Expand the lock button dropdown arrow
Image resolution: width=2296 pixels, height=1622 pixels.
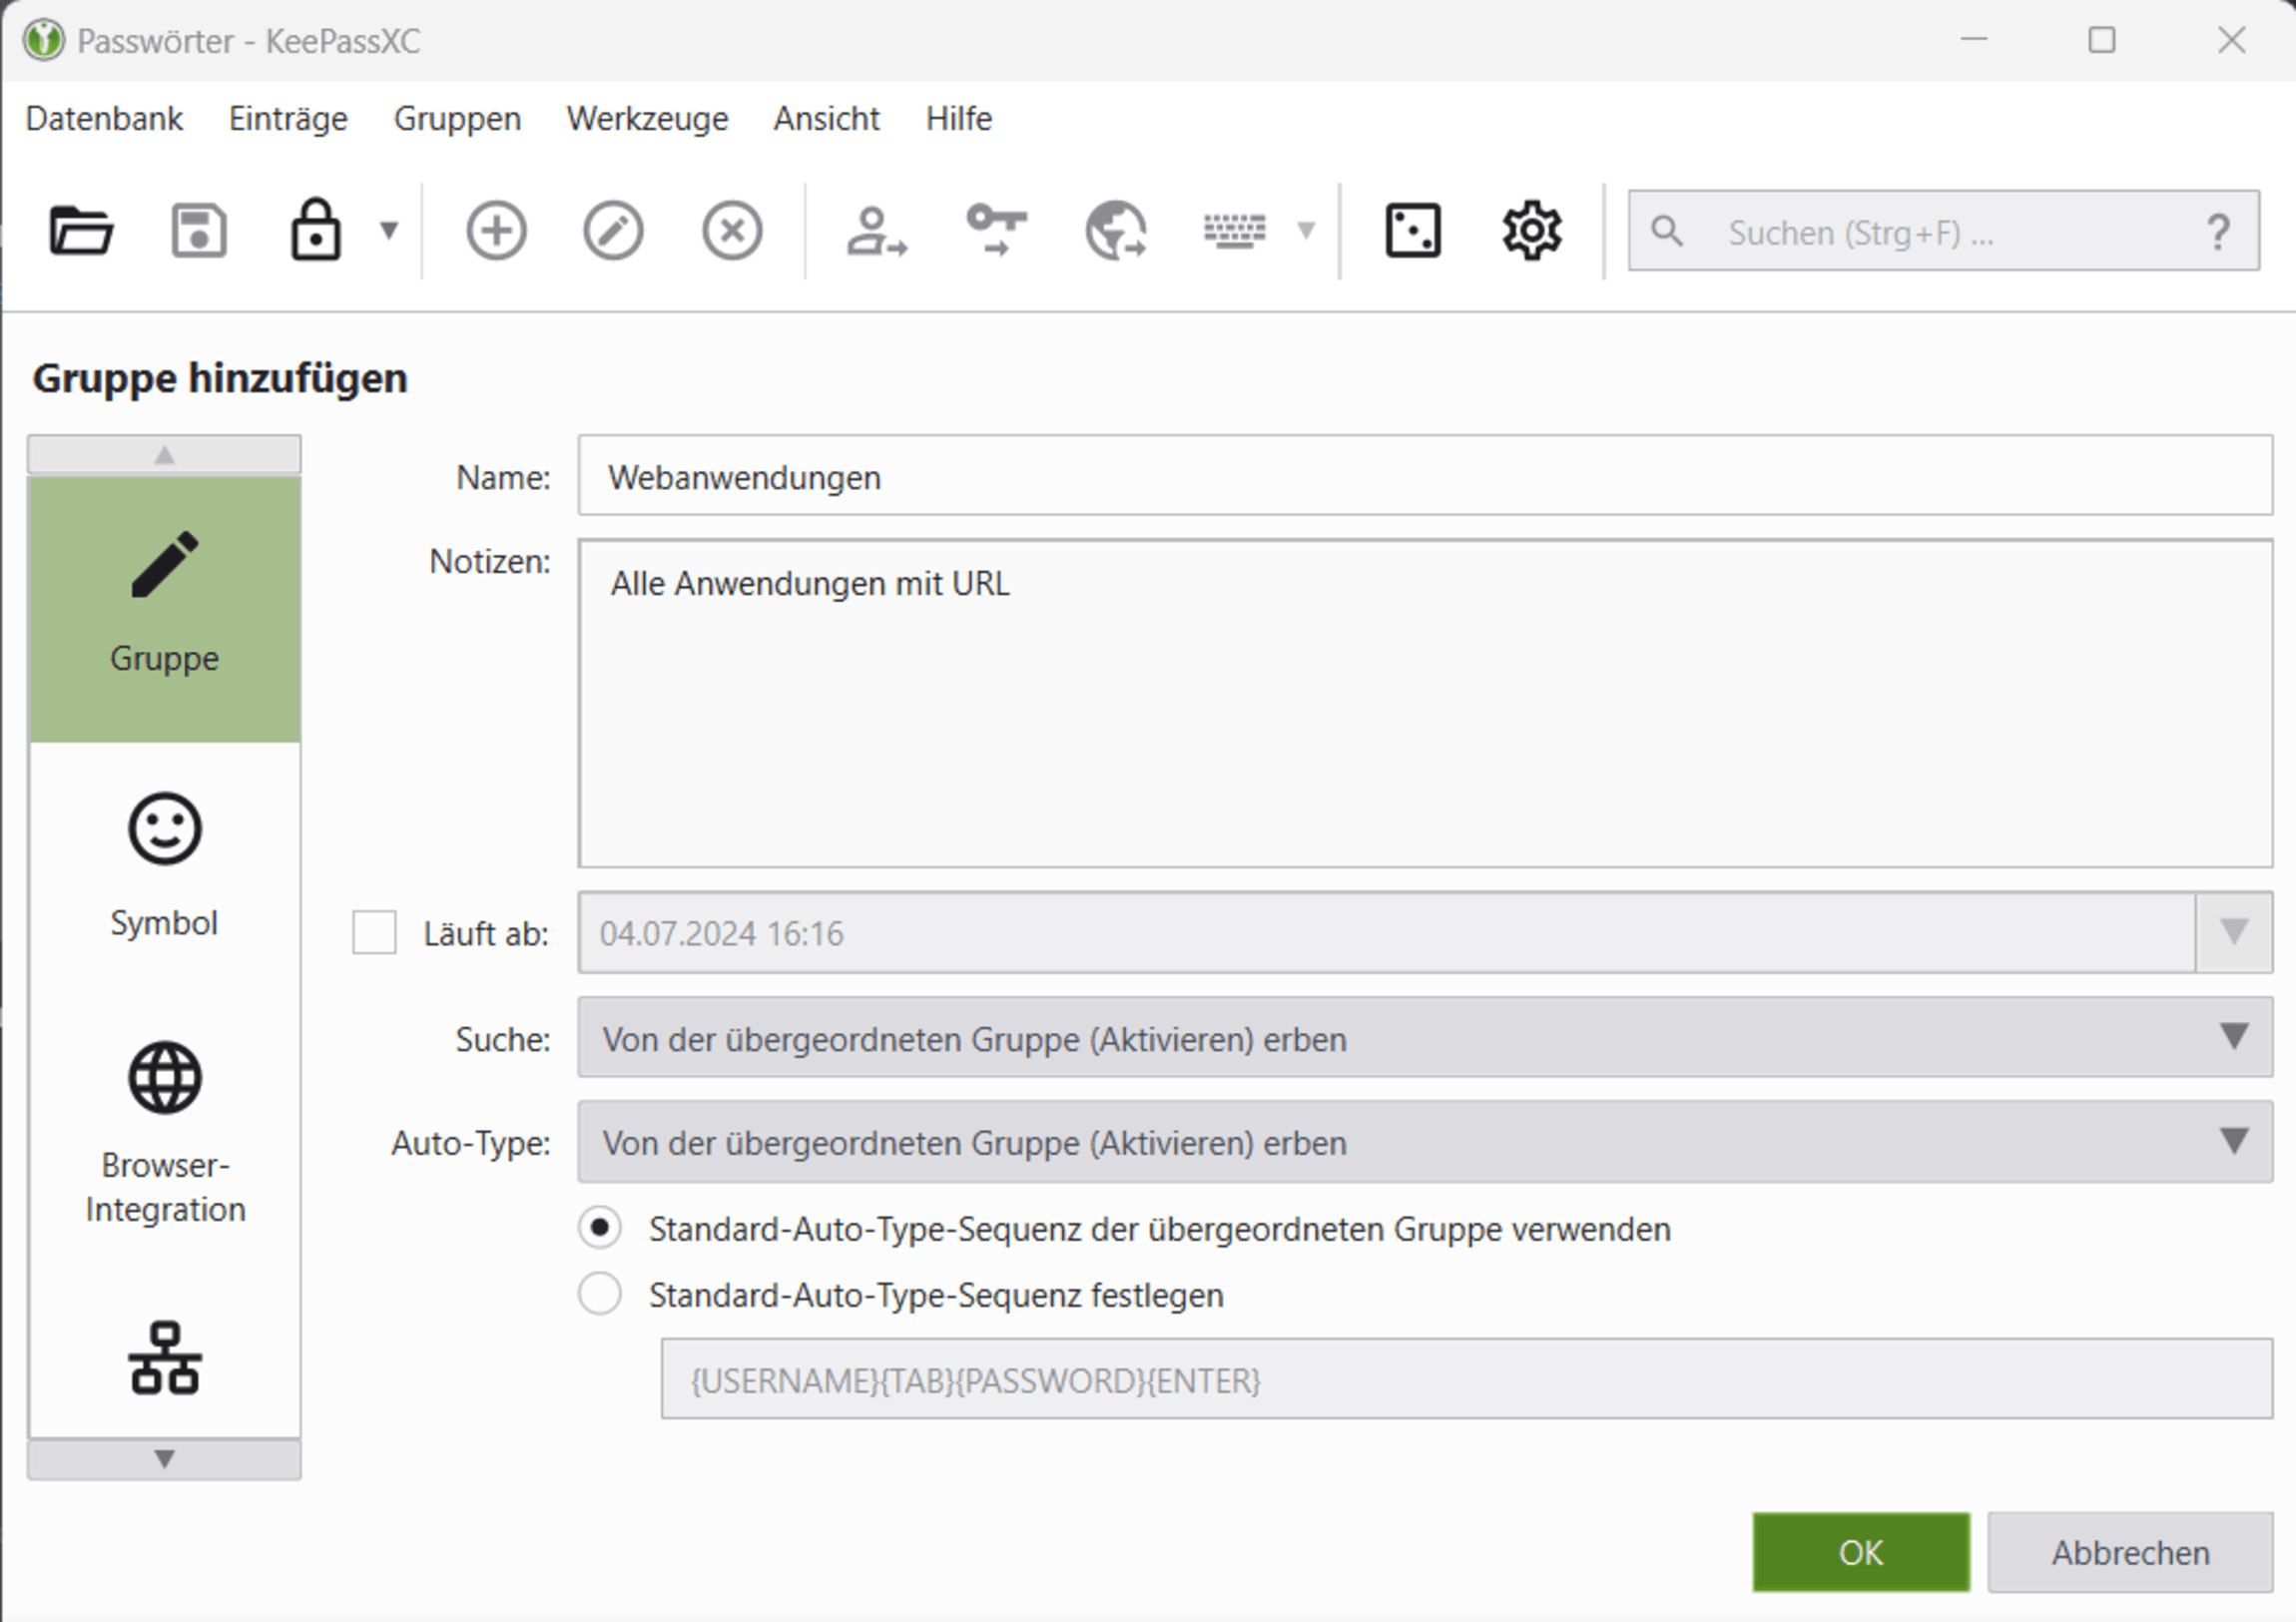(389, 231)
